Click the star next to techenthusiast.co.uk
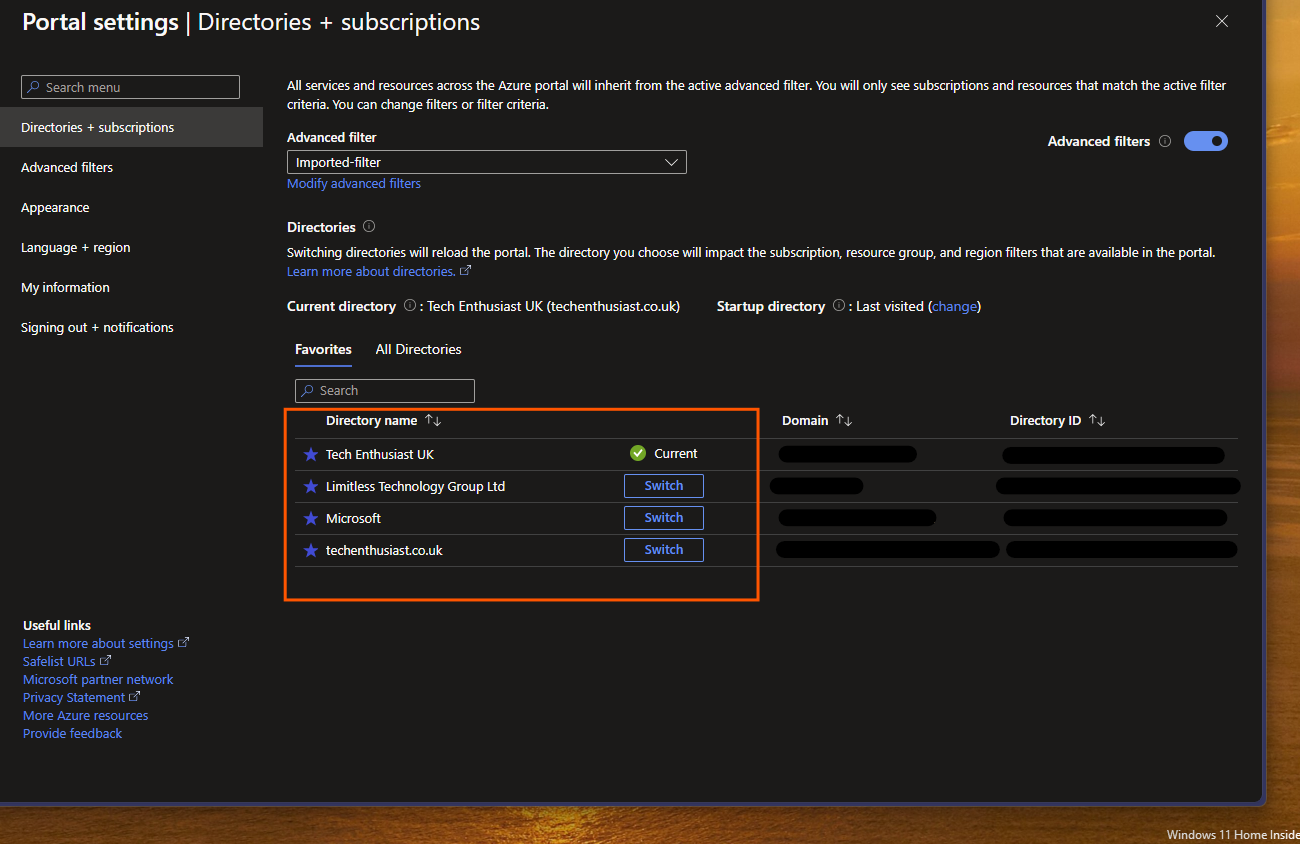Screen dimensions: 1300x844 coord(310,551)
